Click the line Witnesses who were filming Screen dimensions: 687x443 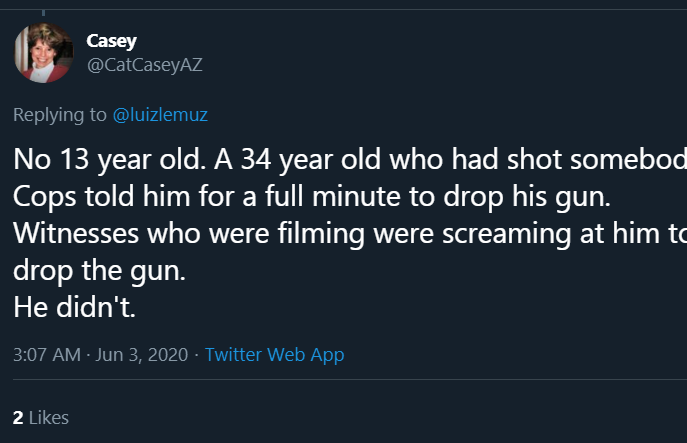[x=350, y=233]
